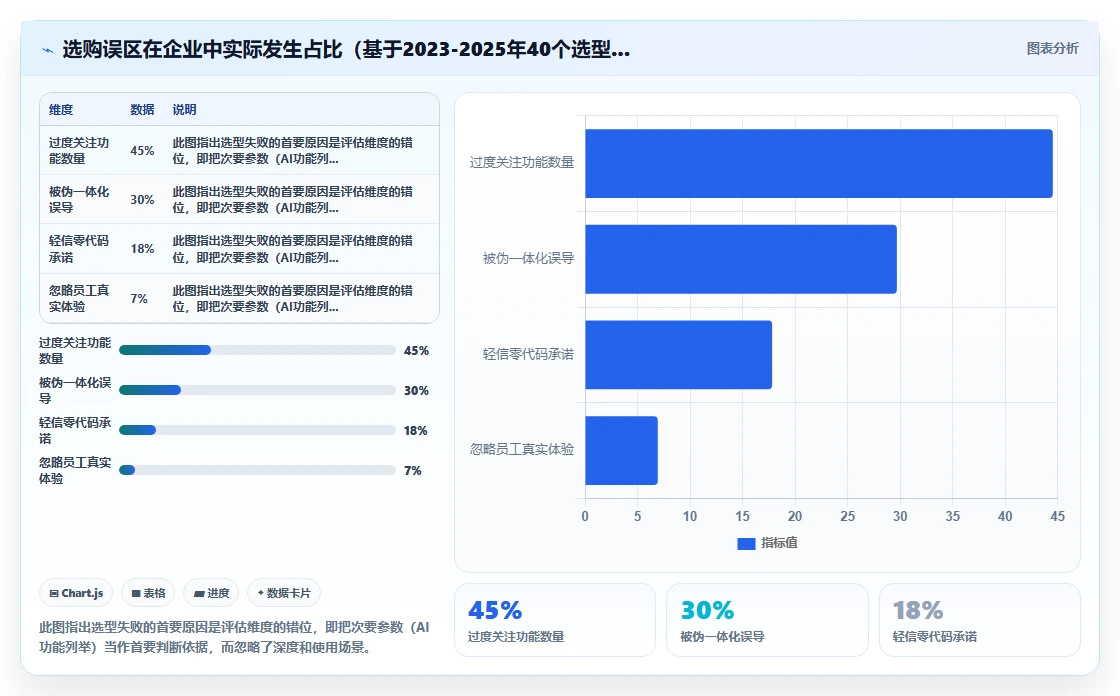Open the 45% 过度关注功能数量 data card
The height and width of the screenshot is (696, 1120).
[555, 620]
